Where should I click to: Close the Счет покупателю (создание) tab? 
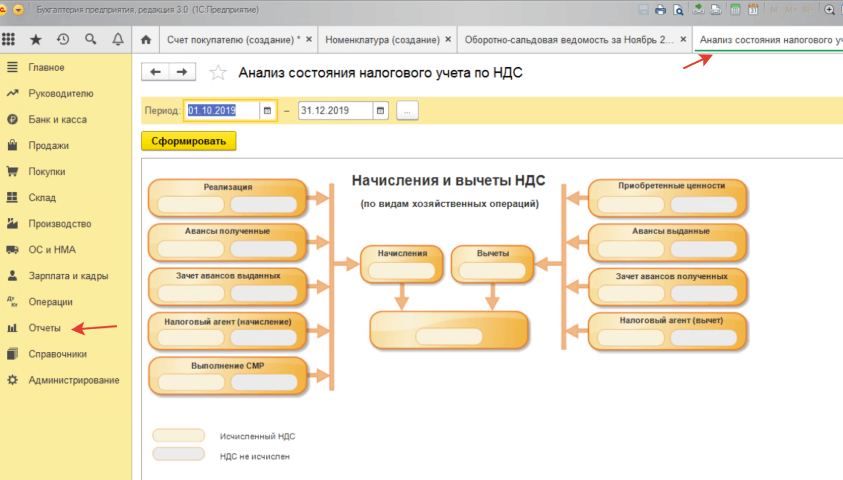coord(309,39)
